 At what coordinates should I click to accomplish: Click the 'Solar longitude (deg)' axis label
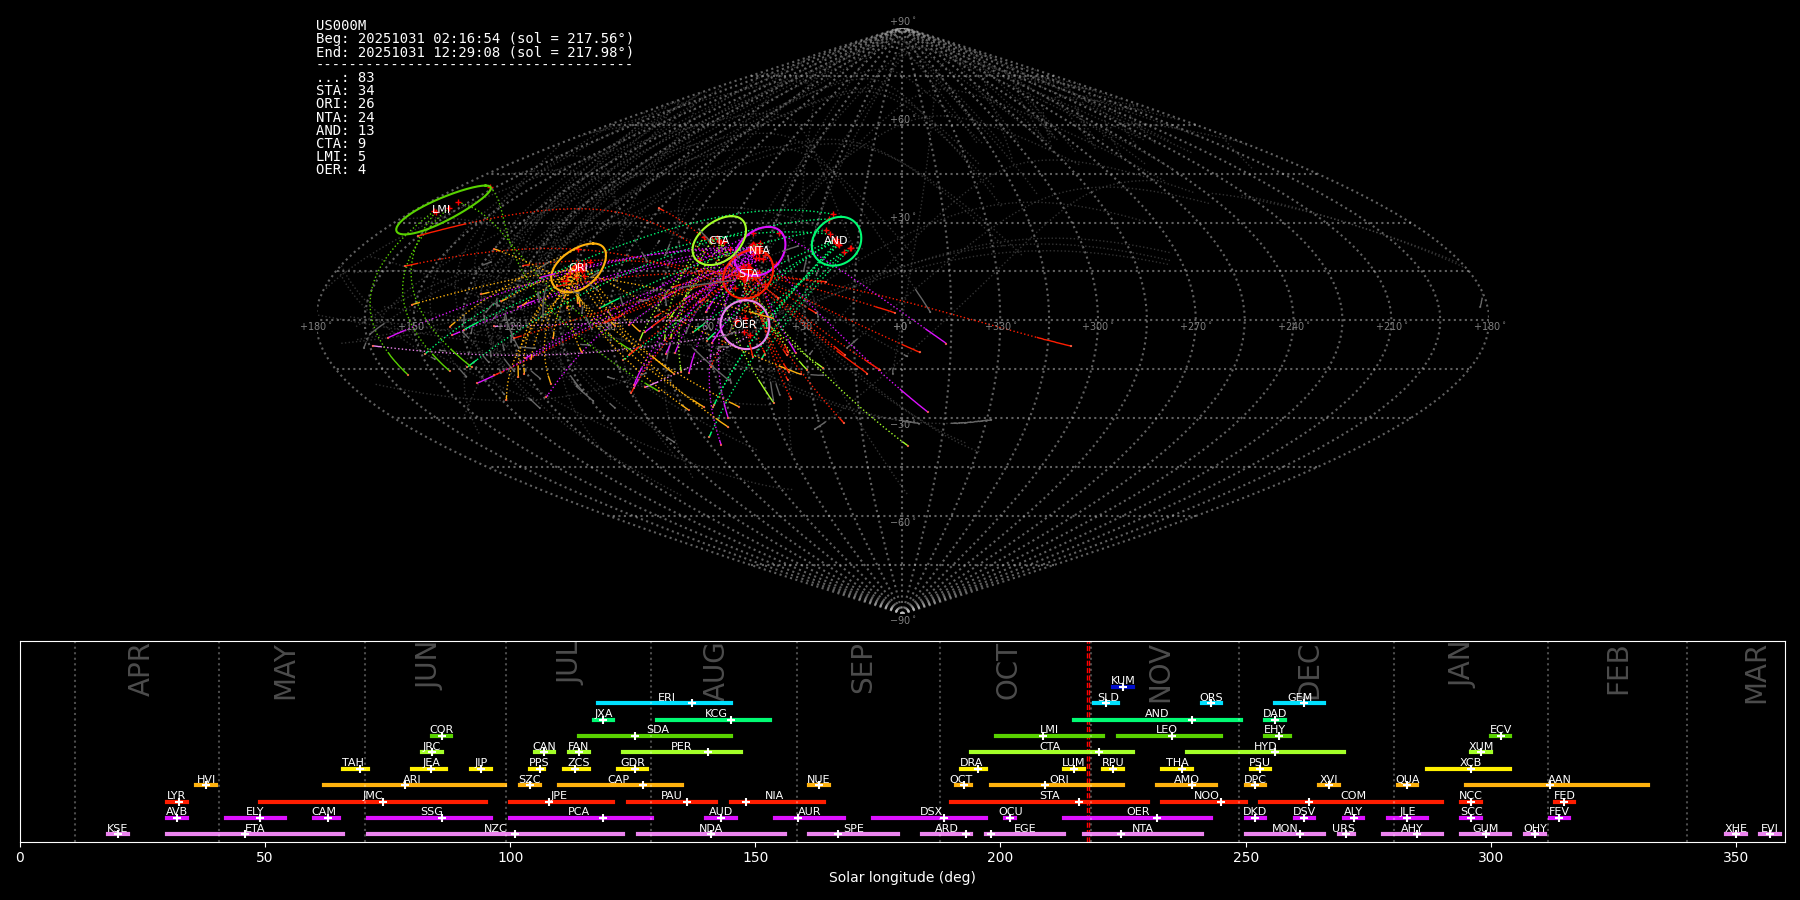tap(902, 878)
